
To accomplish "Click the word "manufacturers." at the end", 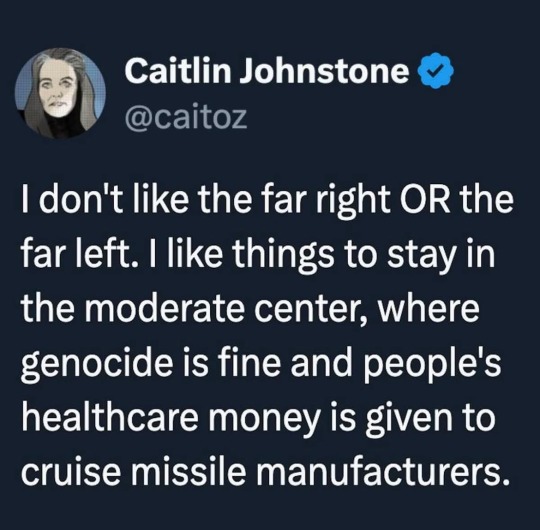I will [382, 469].
